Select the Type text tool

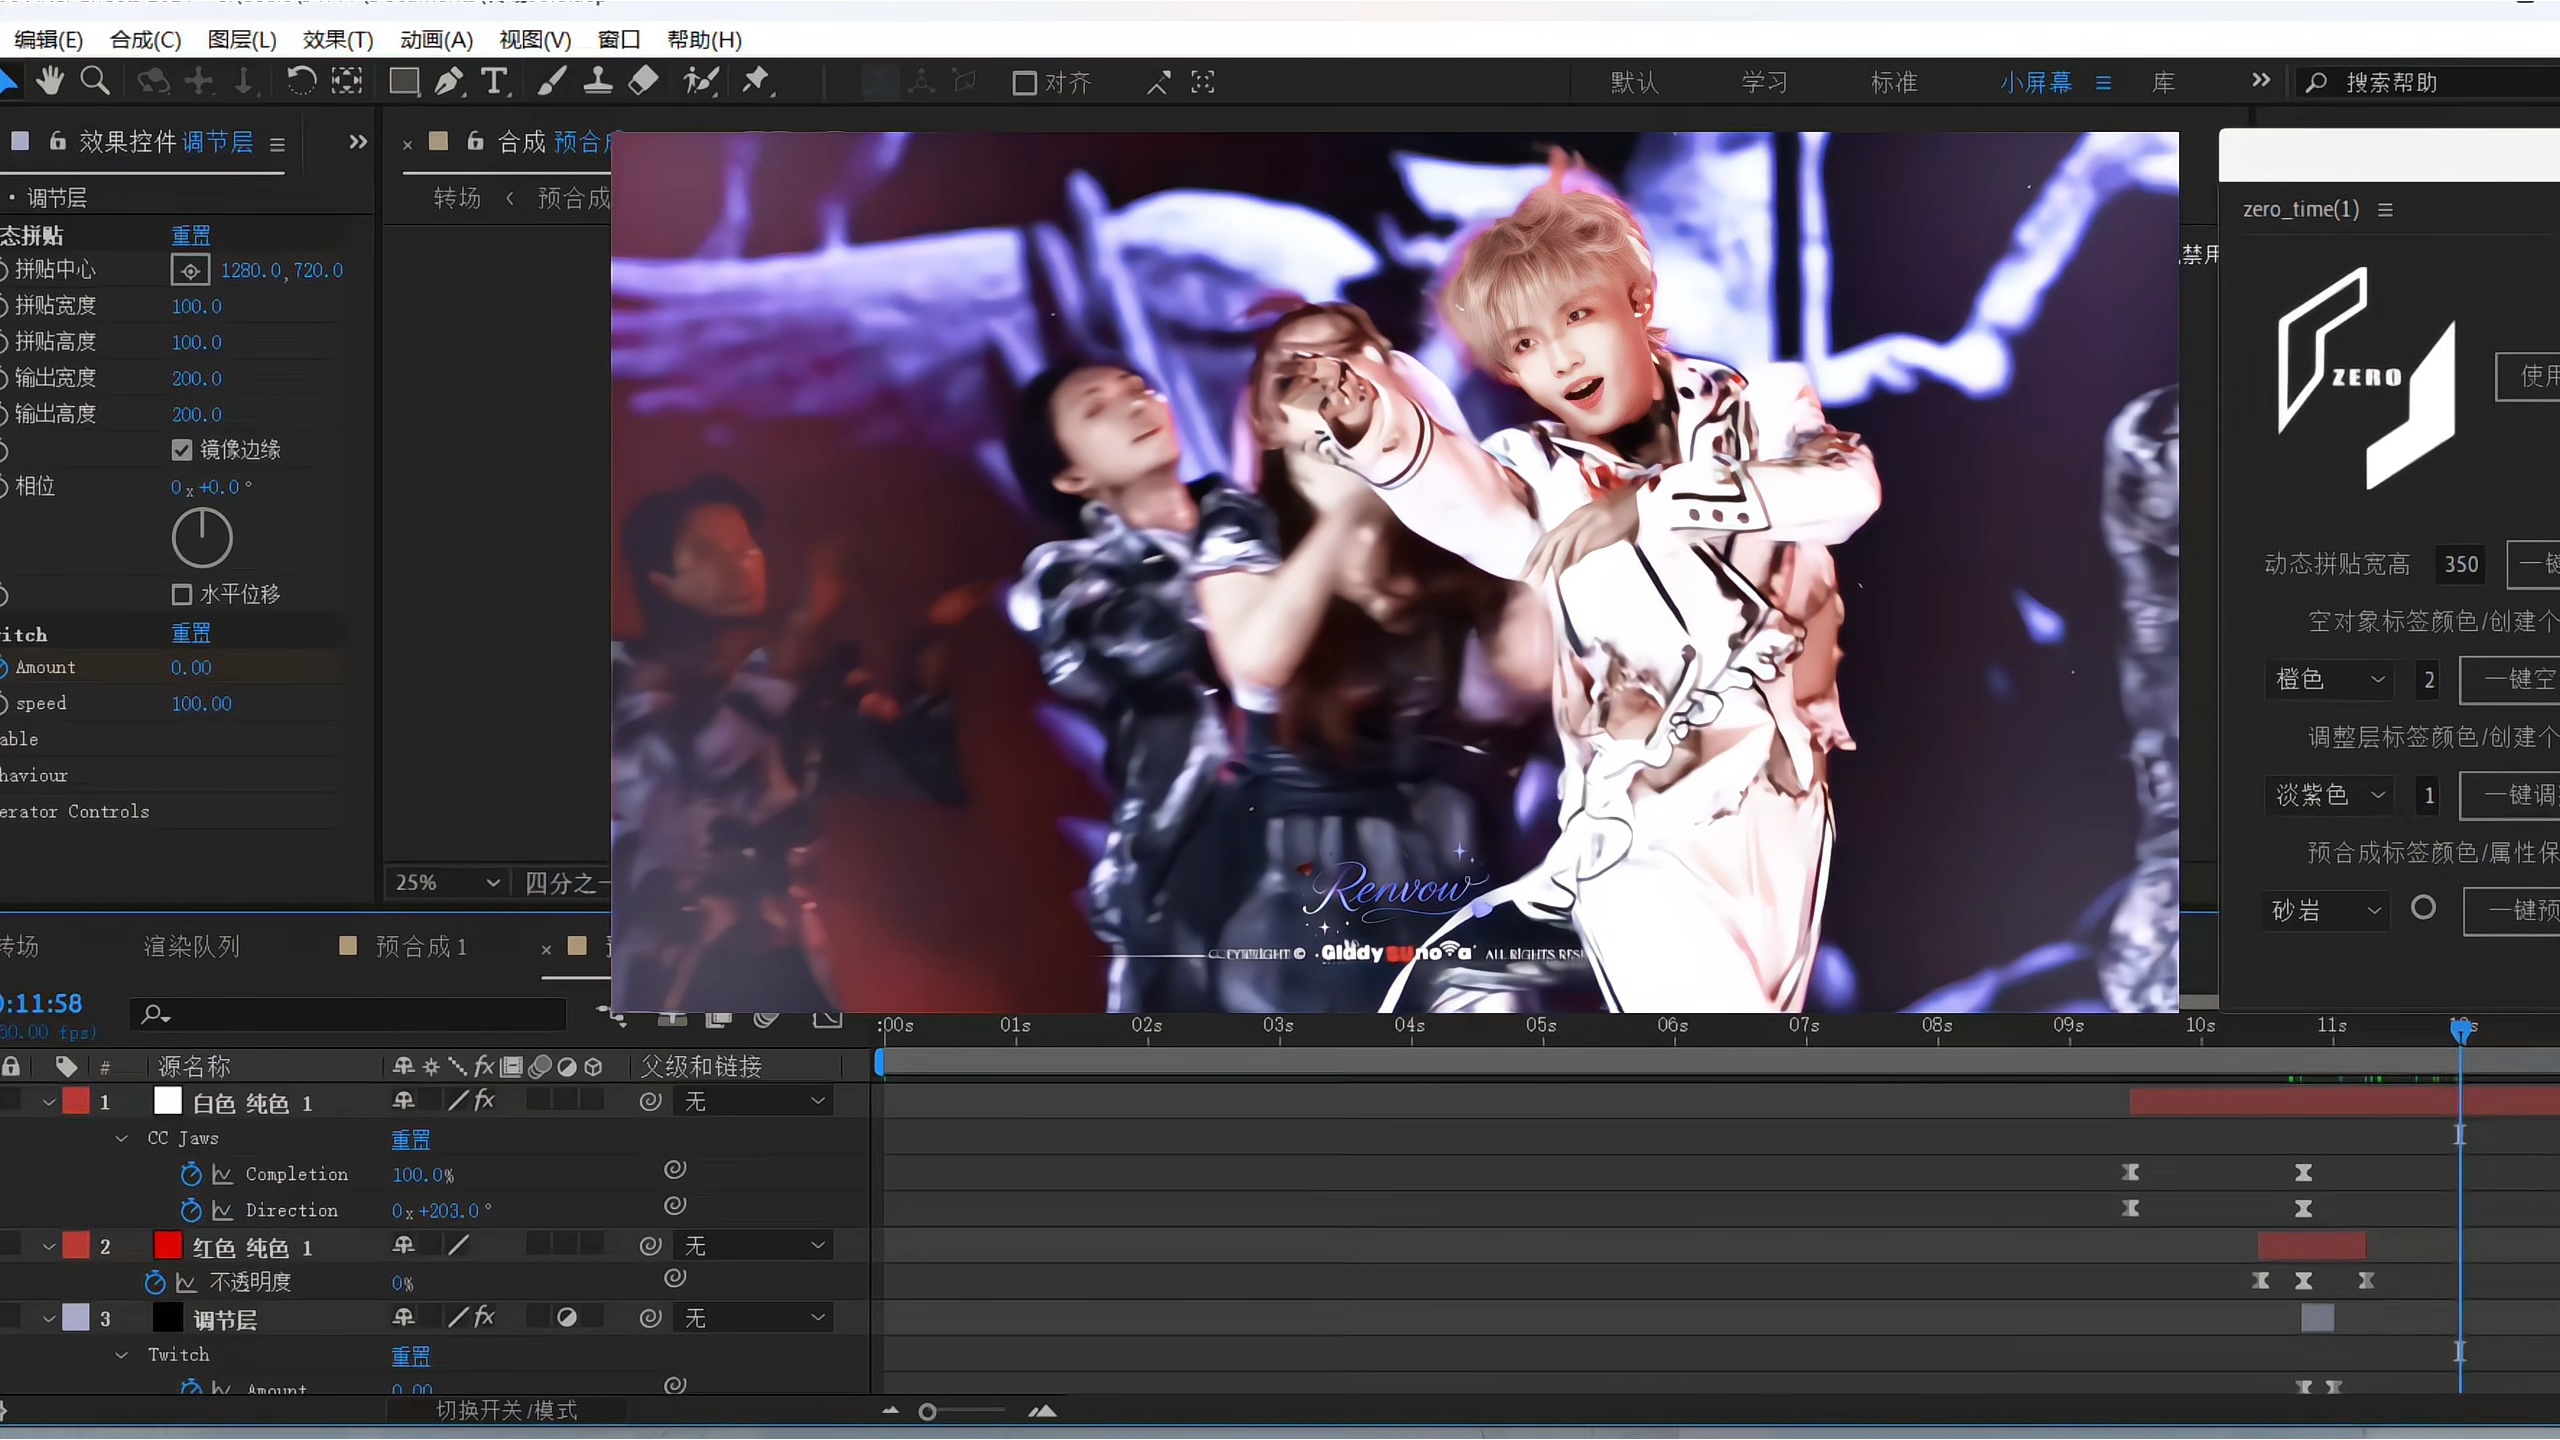pyautogui.click(x=494, y=81)
